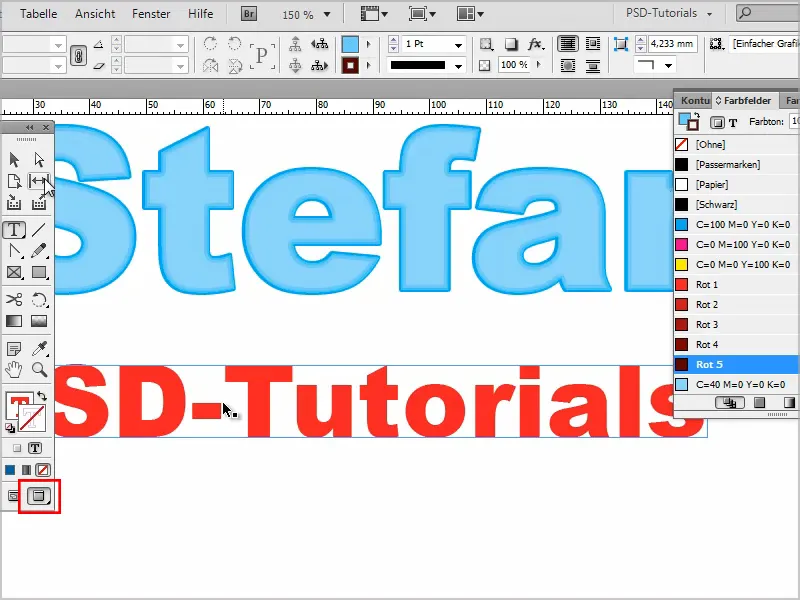Close the toolbox panel

(46, 128)
